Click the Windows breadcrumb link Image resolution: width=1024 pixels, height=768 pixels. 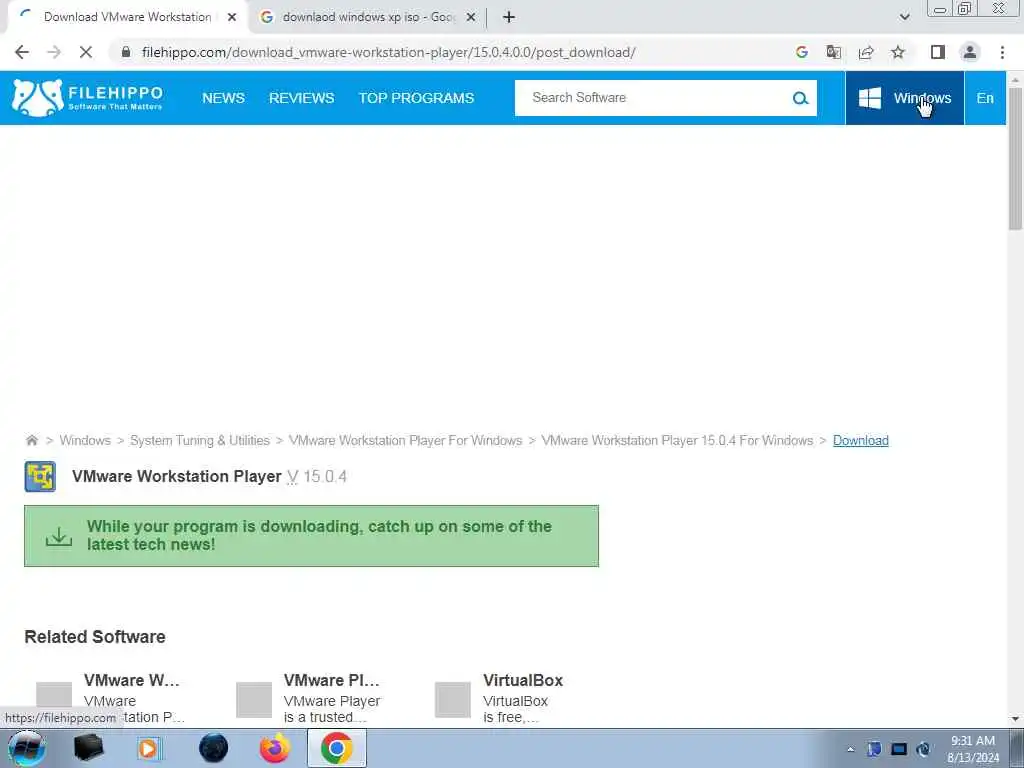click(85, 440)
